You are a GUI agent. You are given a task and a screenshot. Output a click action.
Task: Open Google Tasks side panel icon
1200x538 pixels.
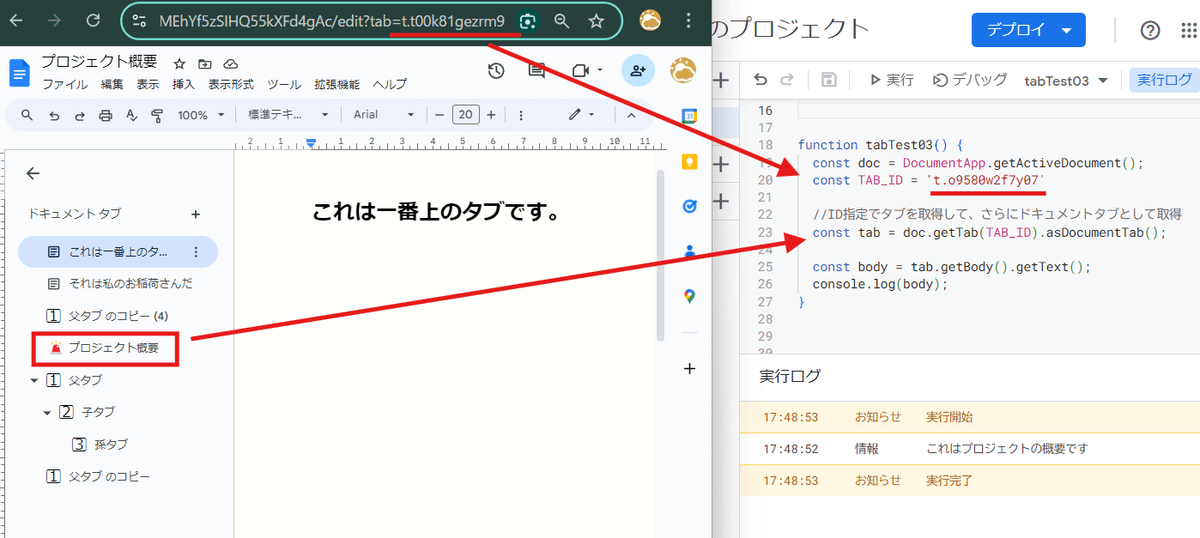pyautogui.click(x=689, y=206)
